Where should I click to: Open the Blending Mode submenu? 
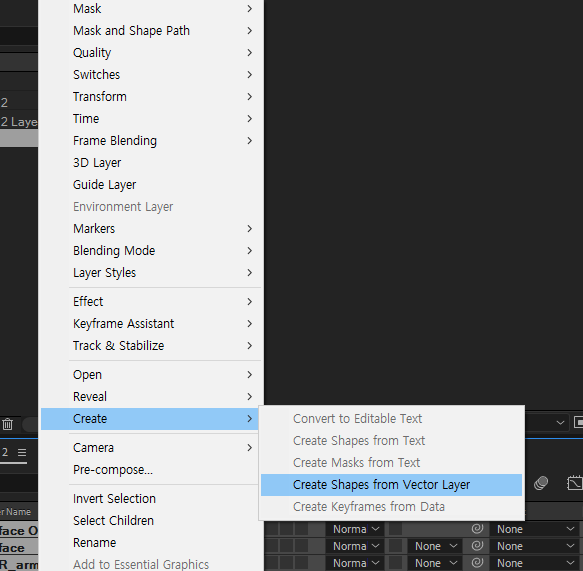click(151, 251)
